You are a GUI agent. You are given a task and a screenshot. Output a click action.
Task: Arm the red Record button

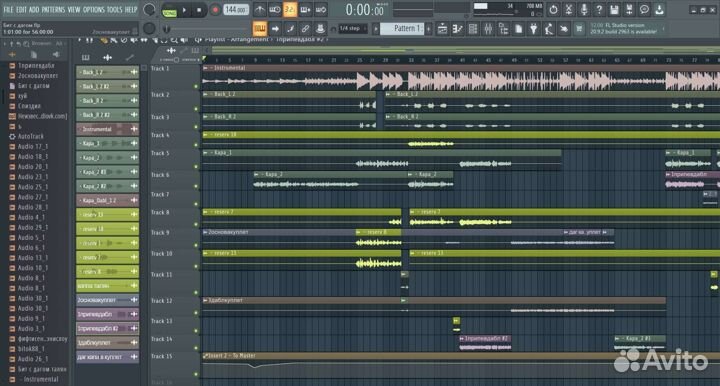pyautogui.click(x=215, y=10)
